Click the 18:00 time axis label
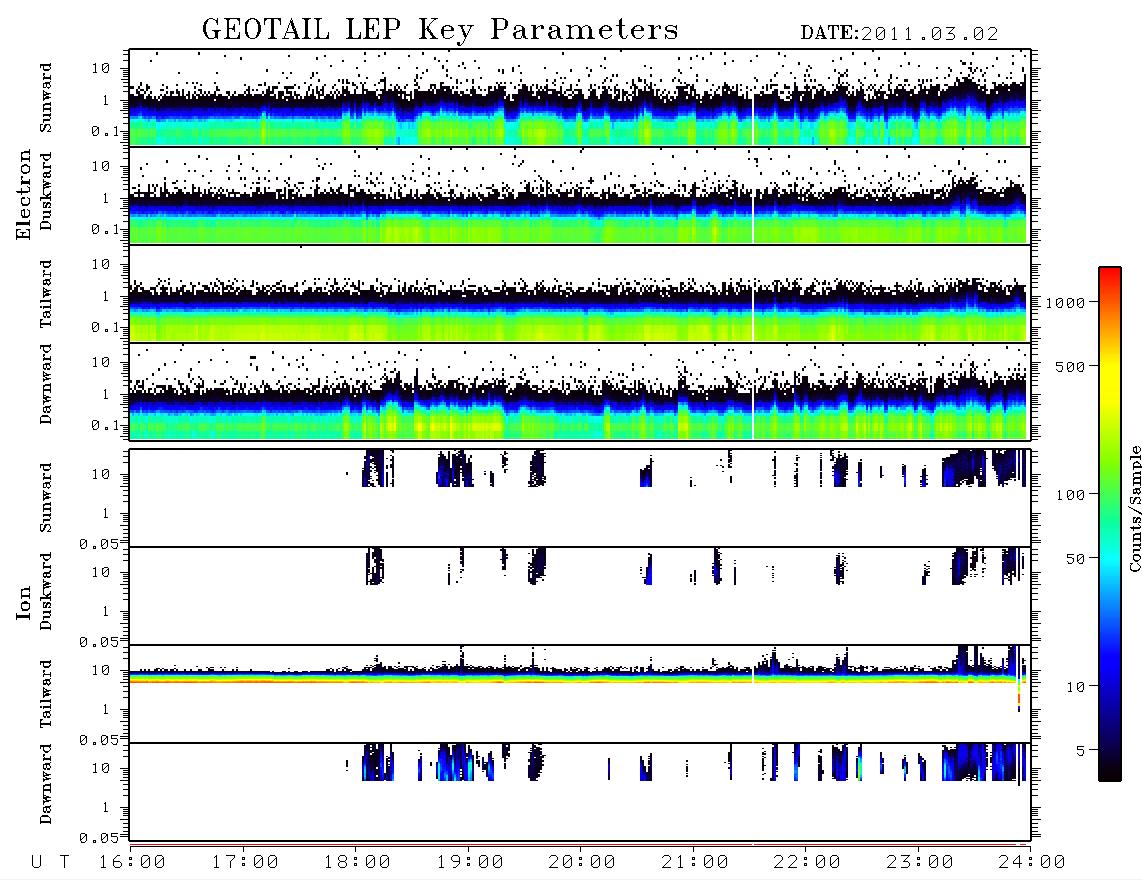Viewport: 1142px width, 880px height. (358, 863)
